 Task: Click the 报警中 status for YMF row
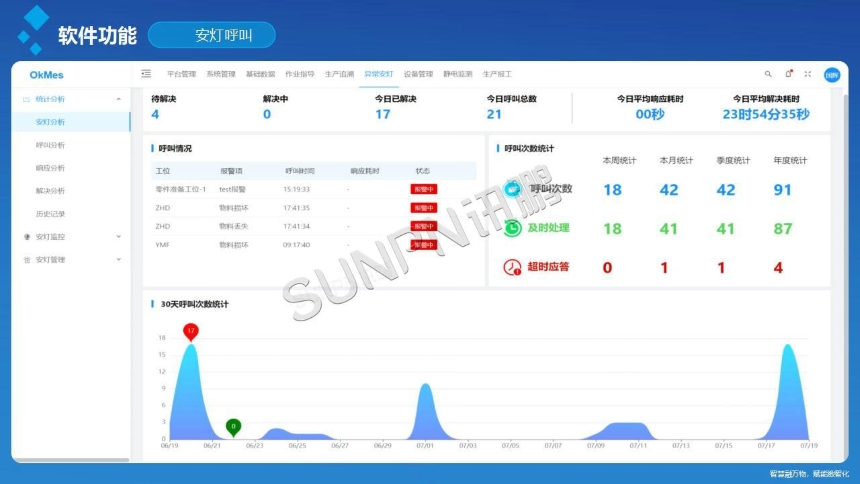pos(424,245)
